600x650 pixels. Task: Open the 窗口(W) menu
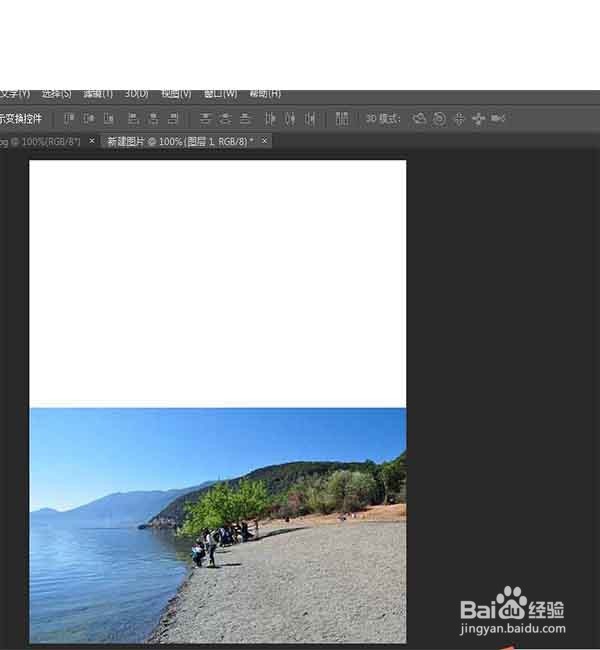click(x=221, y=94)
